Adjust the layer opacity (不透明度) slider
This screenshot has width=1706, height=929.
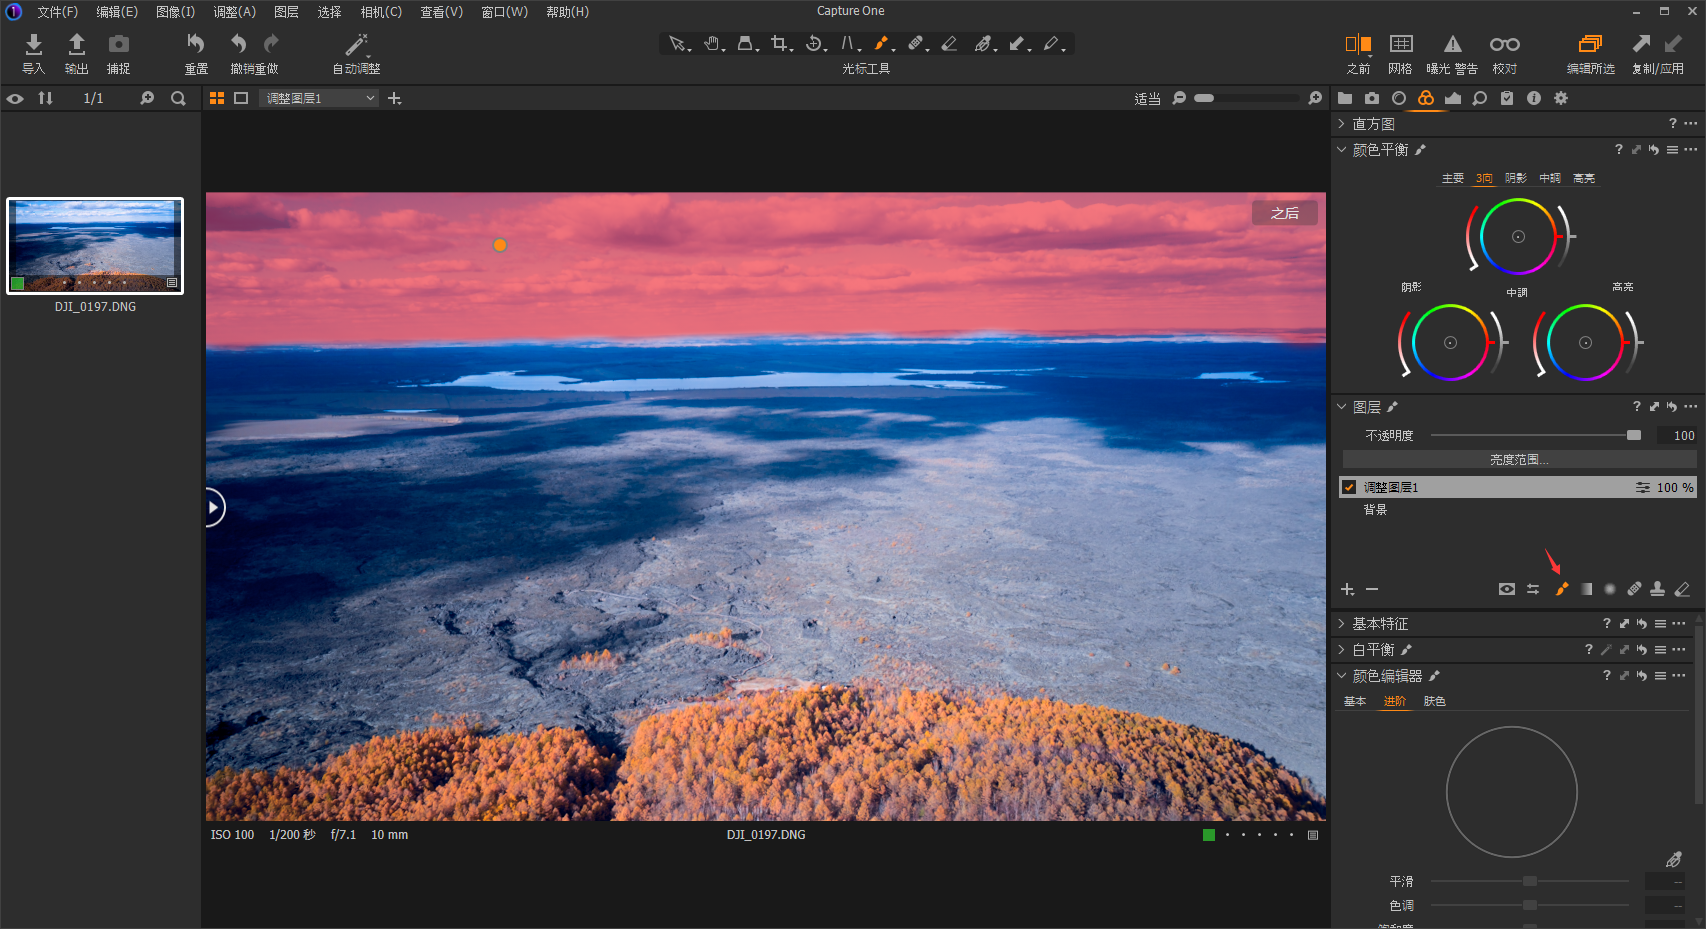tap(1536, 435)
